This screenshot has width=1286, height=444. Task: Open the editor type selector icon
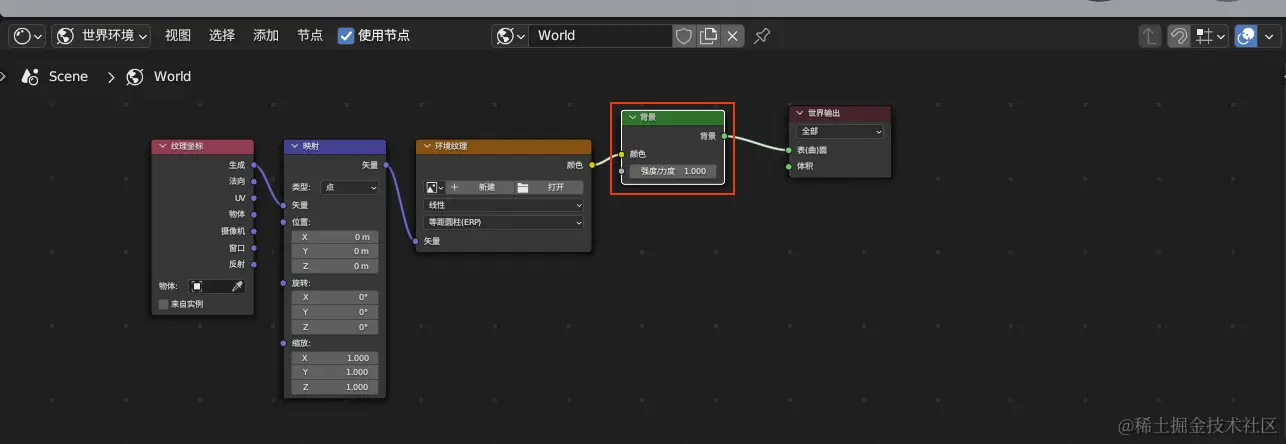point(28,35)
